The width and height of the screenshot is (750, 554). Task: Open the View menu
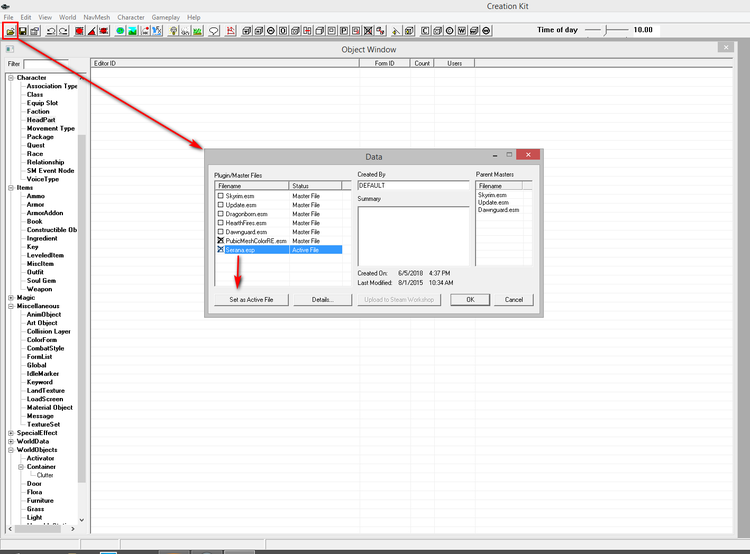(x=45, y=17)
